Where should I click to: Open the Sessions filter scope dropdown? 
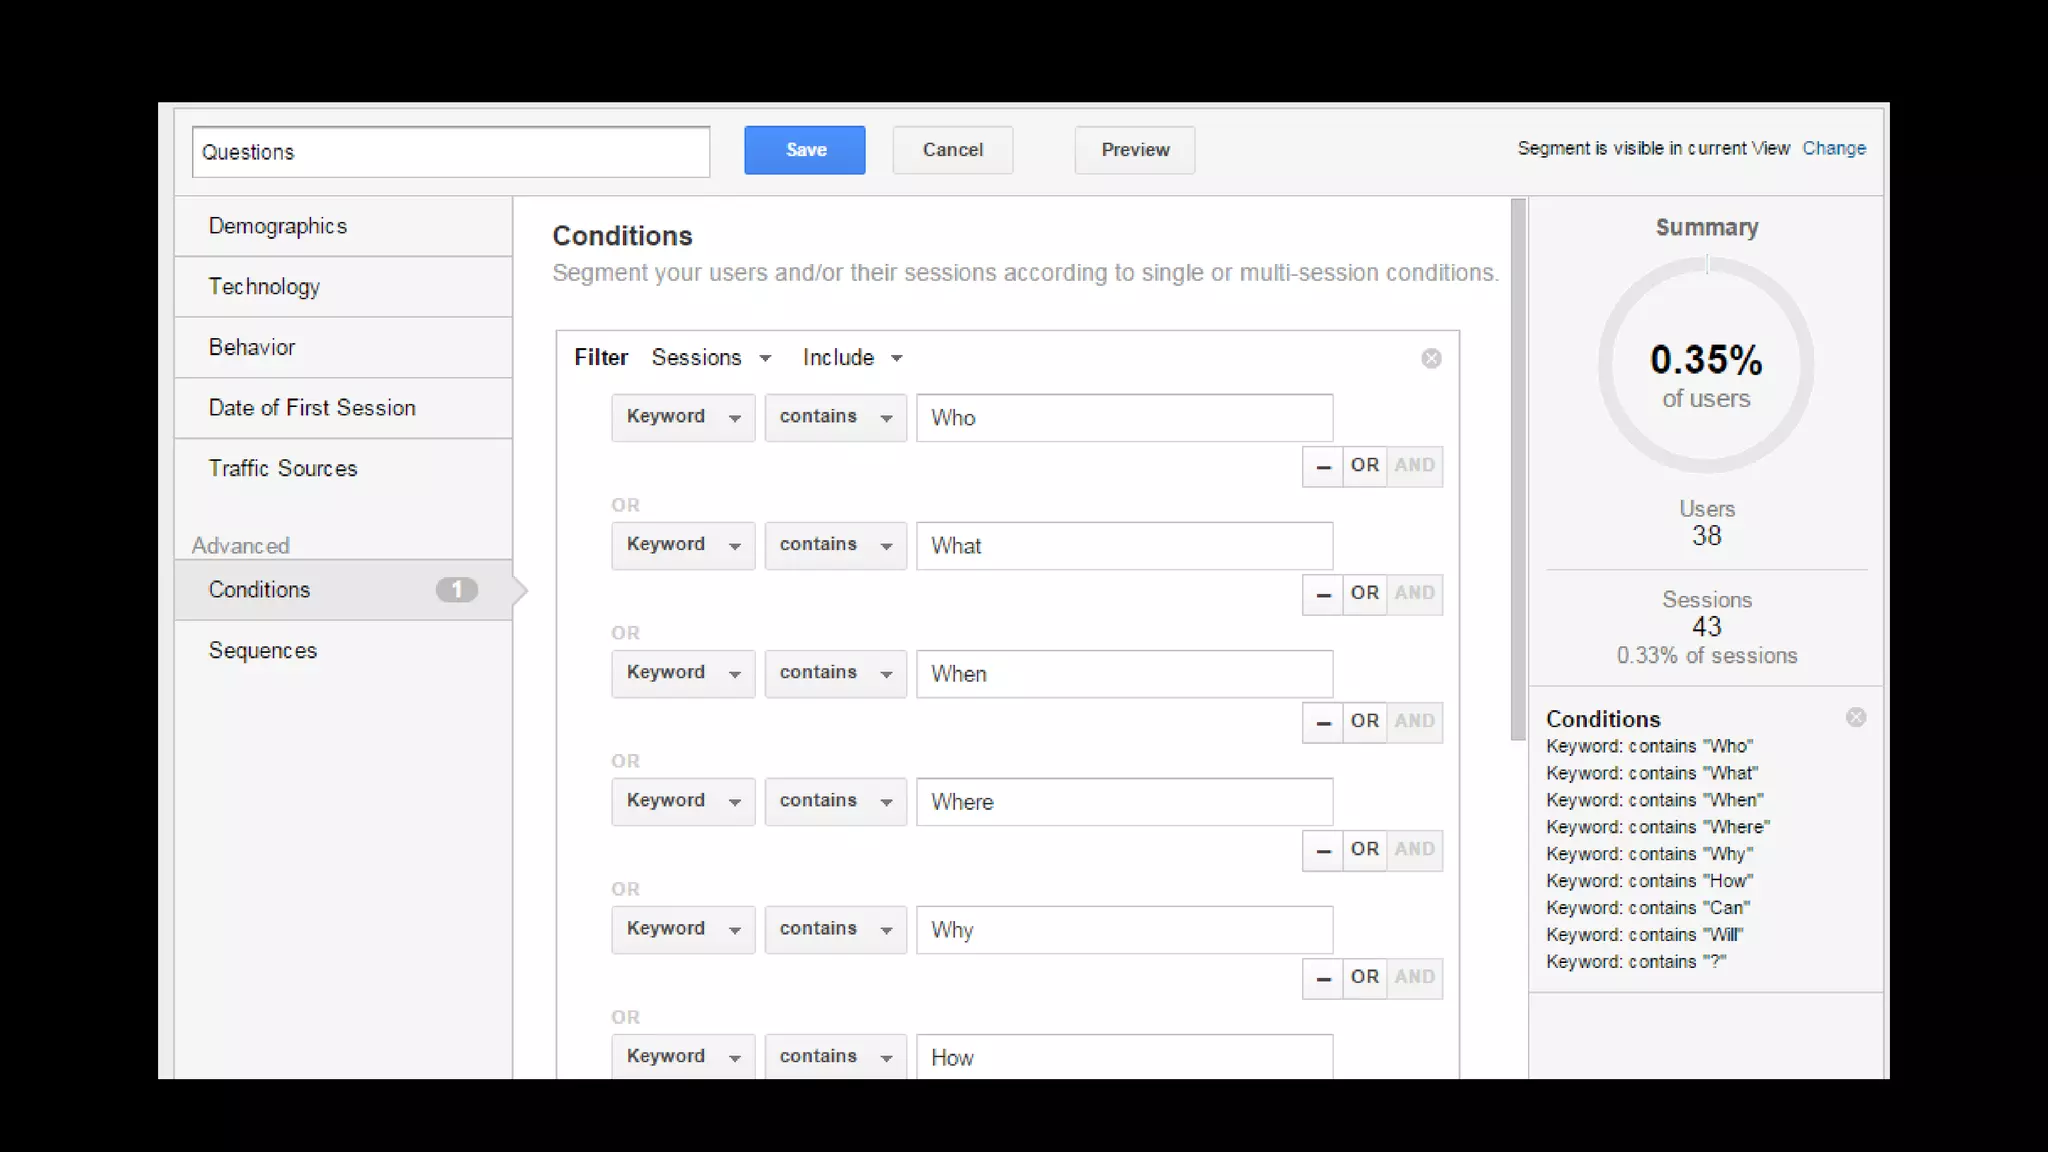[x=711, y=358]
